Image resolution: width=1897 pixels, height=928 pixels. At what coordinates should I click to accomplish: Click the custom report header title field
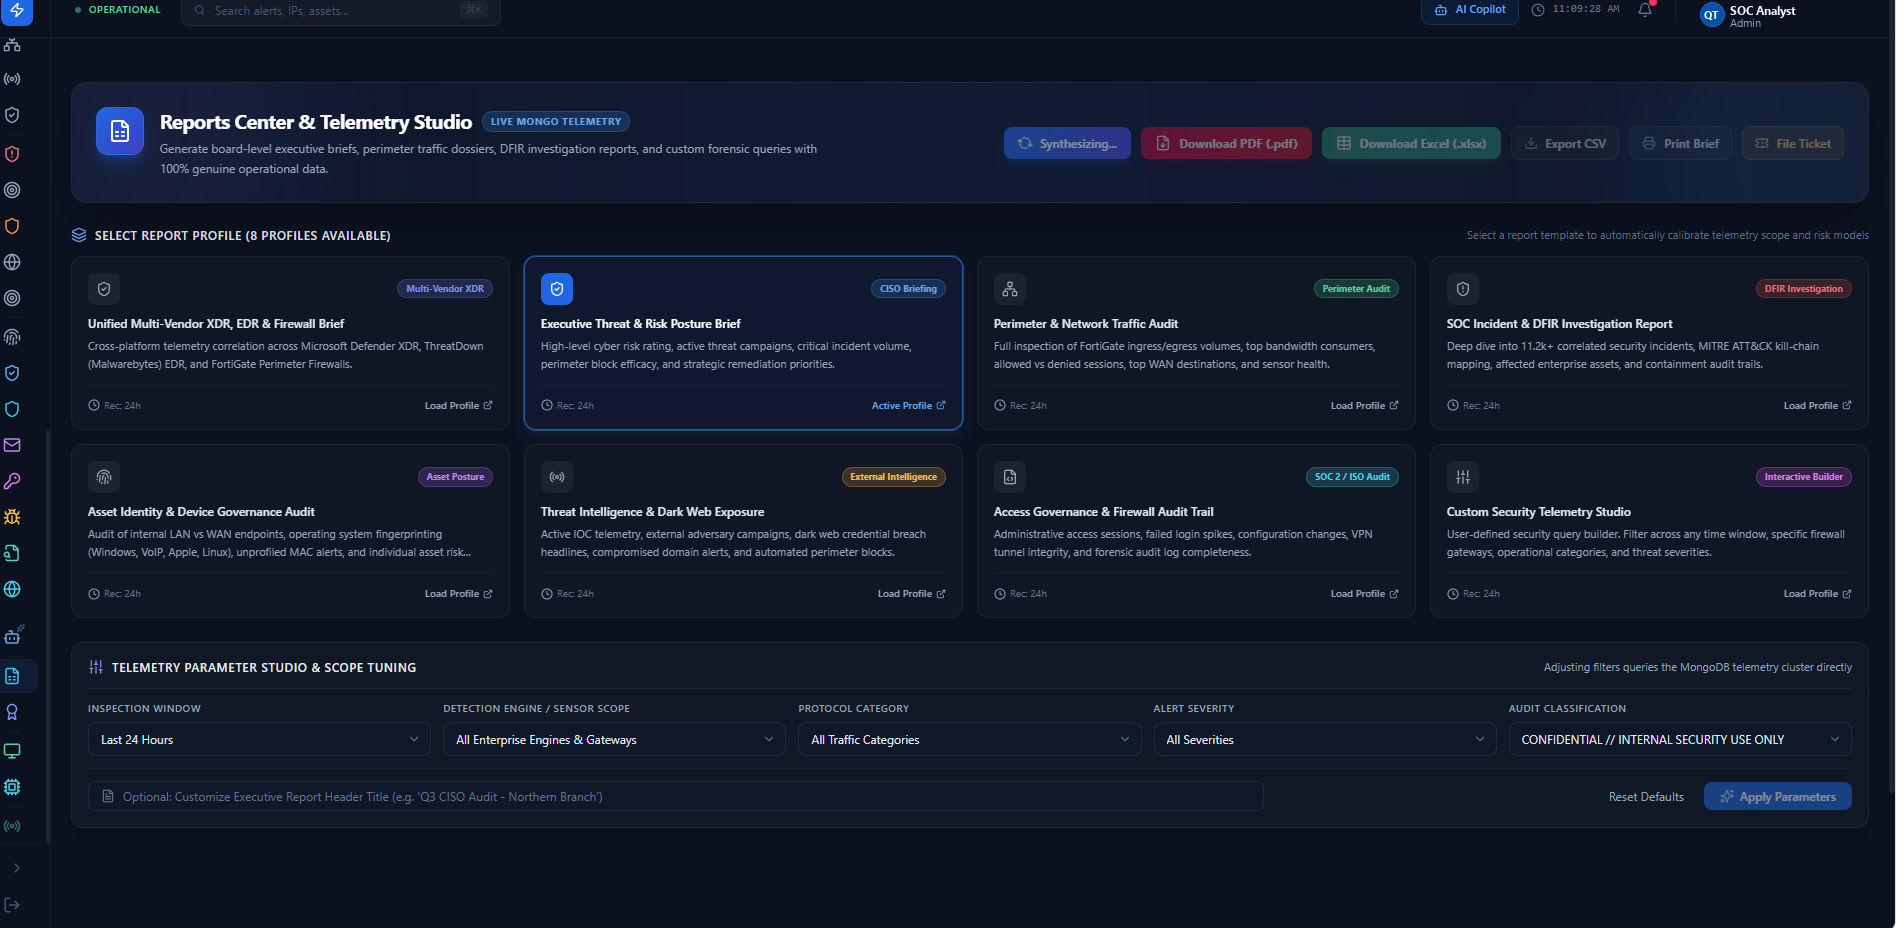pyautogui.click(x=675, y=797)
